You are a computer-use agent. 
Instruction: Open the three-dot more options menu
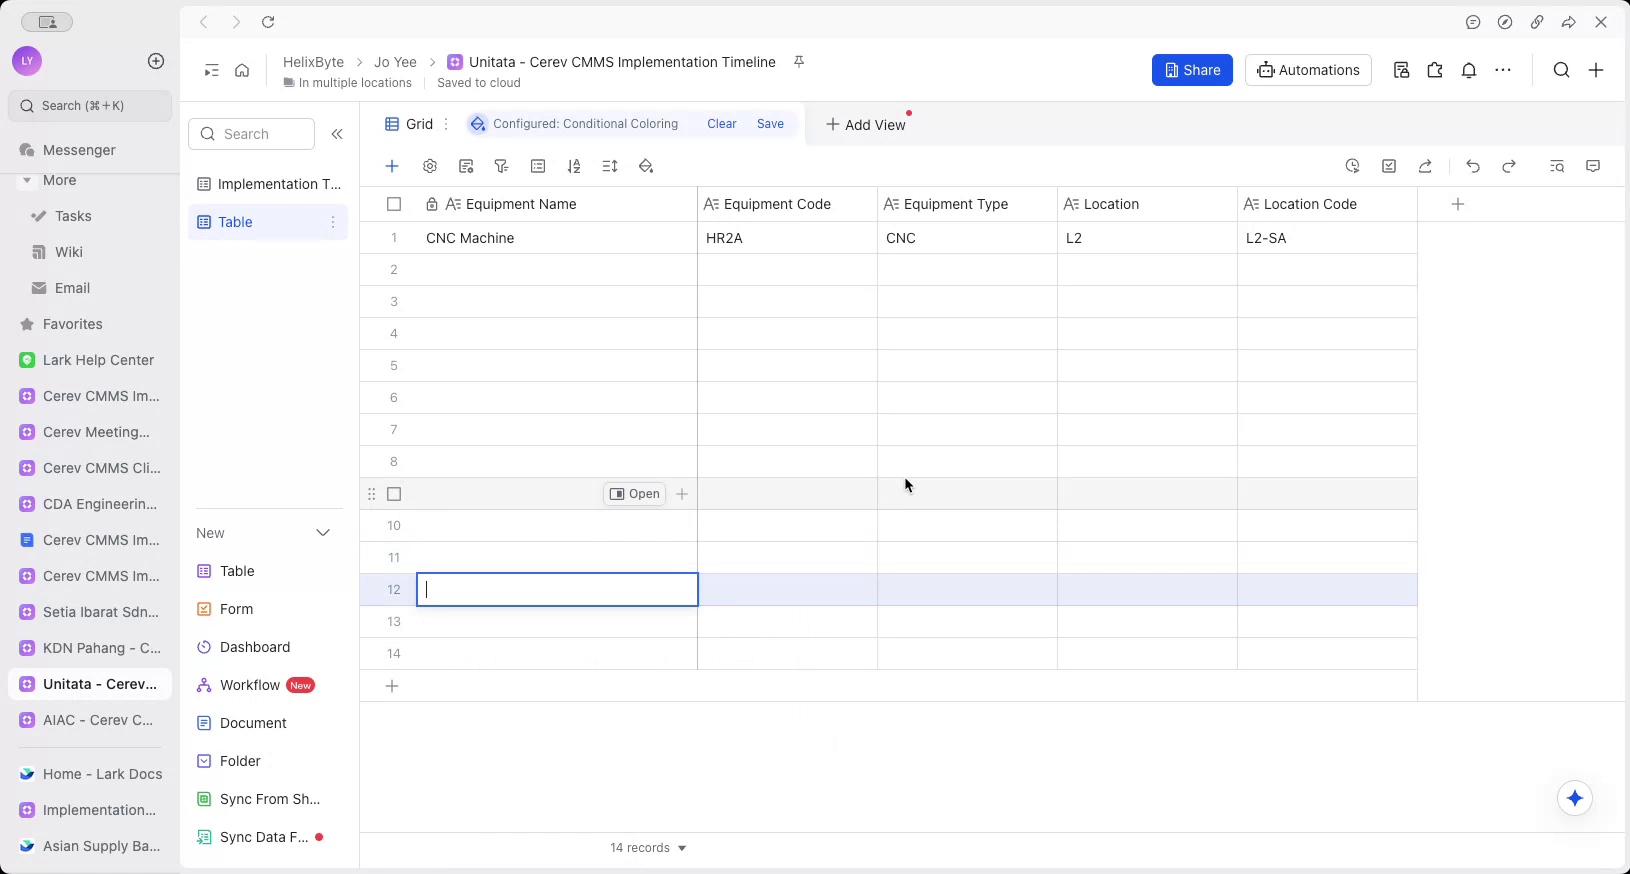1503,70
